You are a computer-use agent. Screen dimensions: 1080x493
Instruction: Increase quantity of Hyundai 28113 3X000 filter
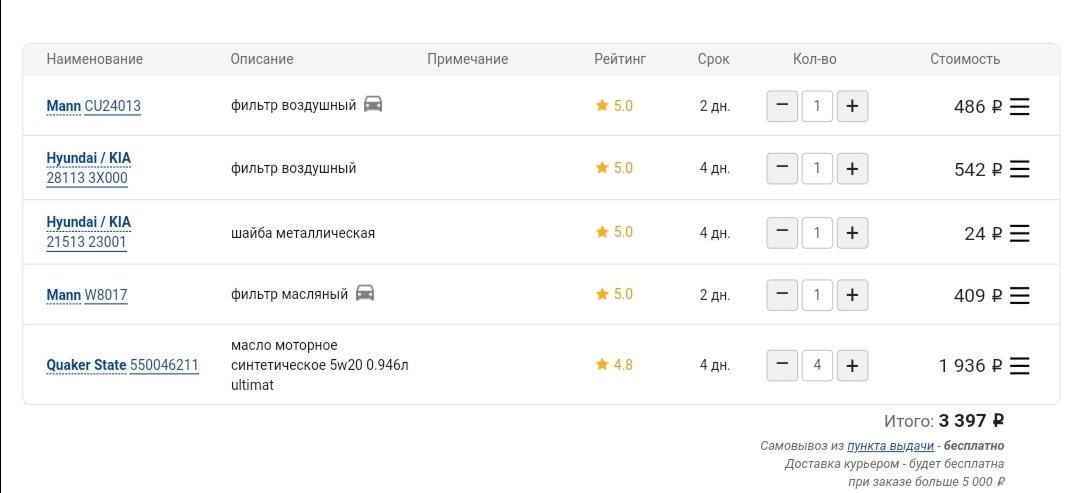click(852, 169)
